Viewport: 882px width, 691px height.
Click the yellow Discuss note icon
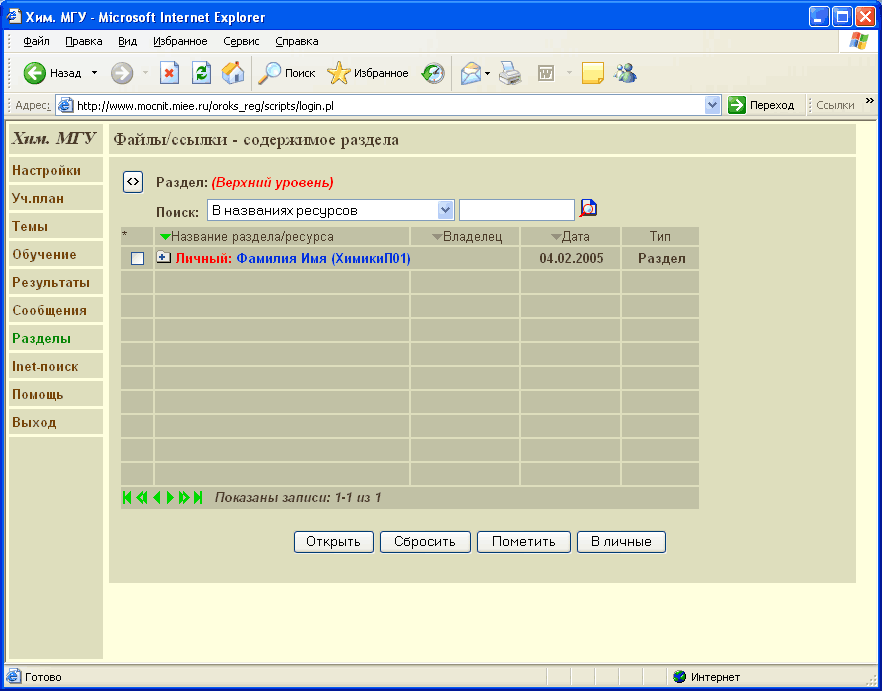click(x=592, y=73)
